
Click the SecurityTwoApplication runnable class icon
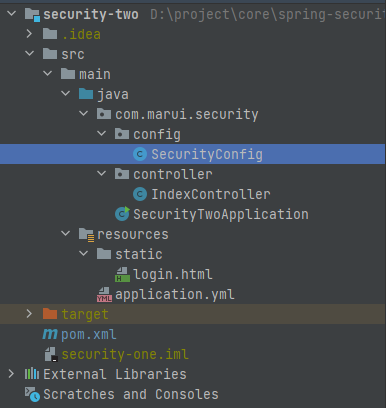122,214
